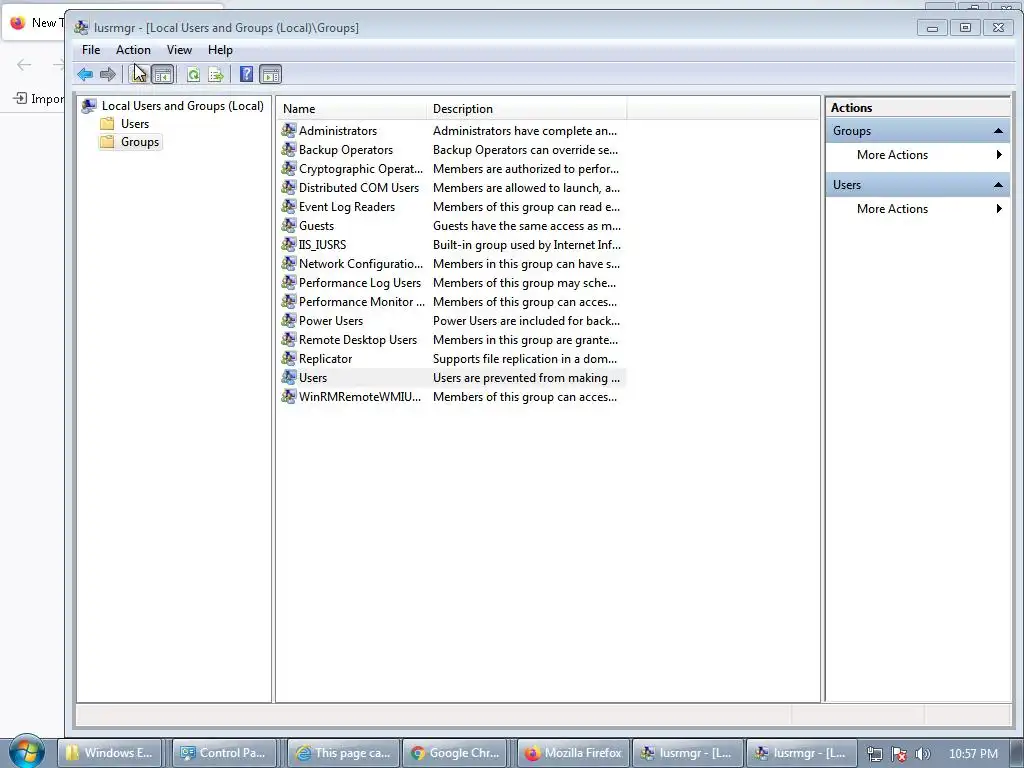Viewport: 1024px width, 768px height.
Task: Click the Name column header
Action: (x=351, y=109)
